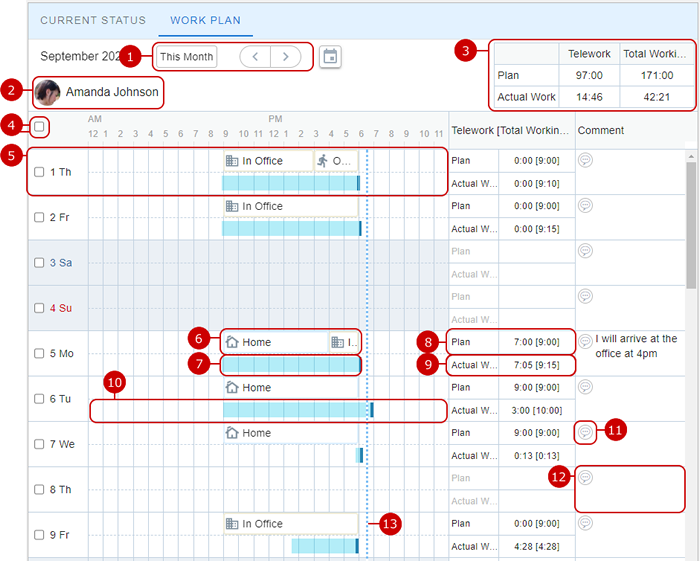Image resolution: width=700 pixels, height=561 pixels.
Task: Open comment bubble for 1 Th
Action: click(x=585, y=160)
